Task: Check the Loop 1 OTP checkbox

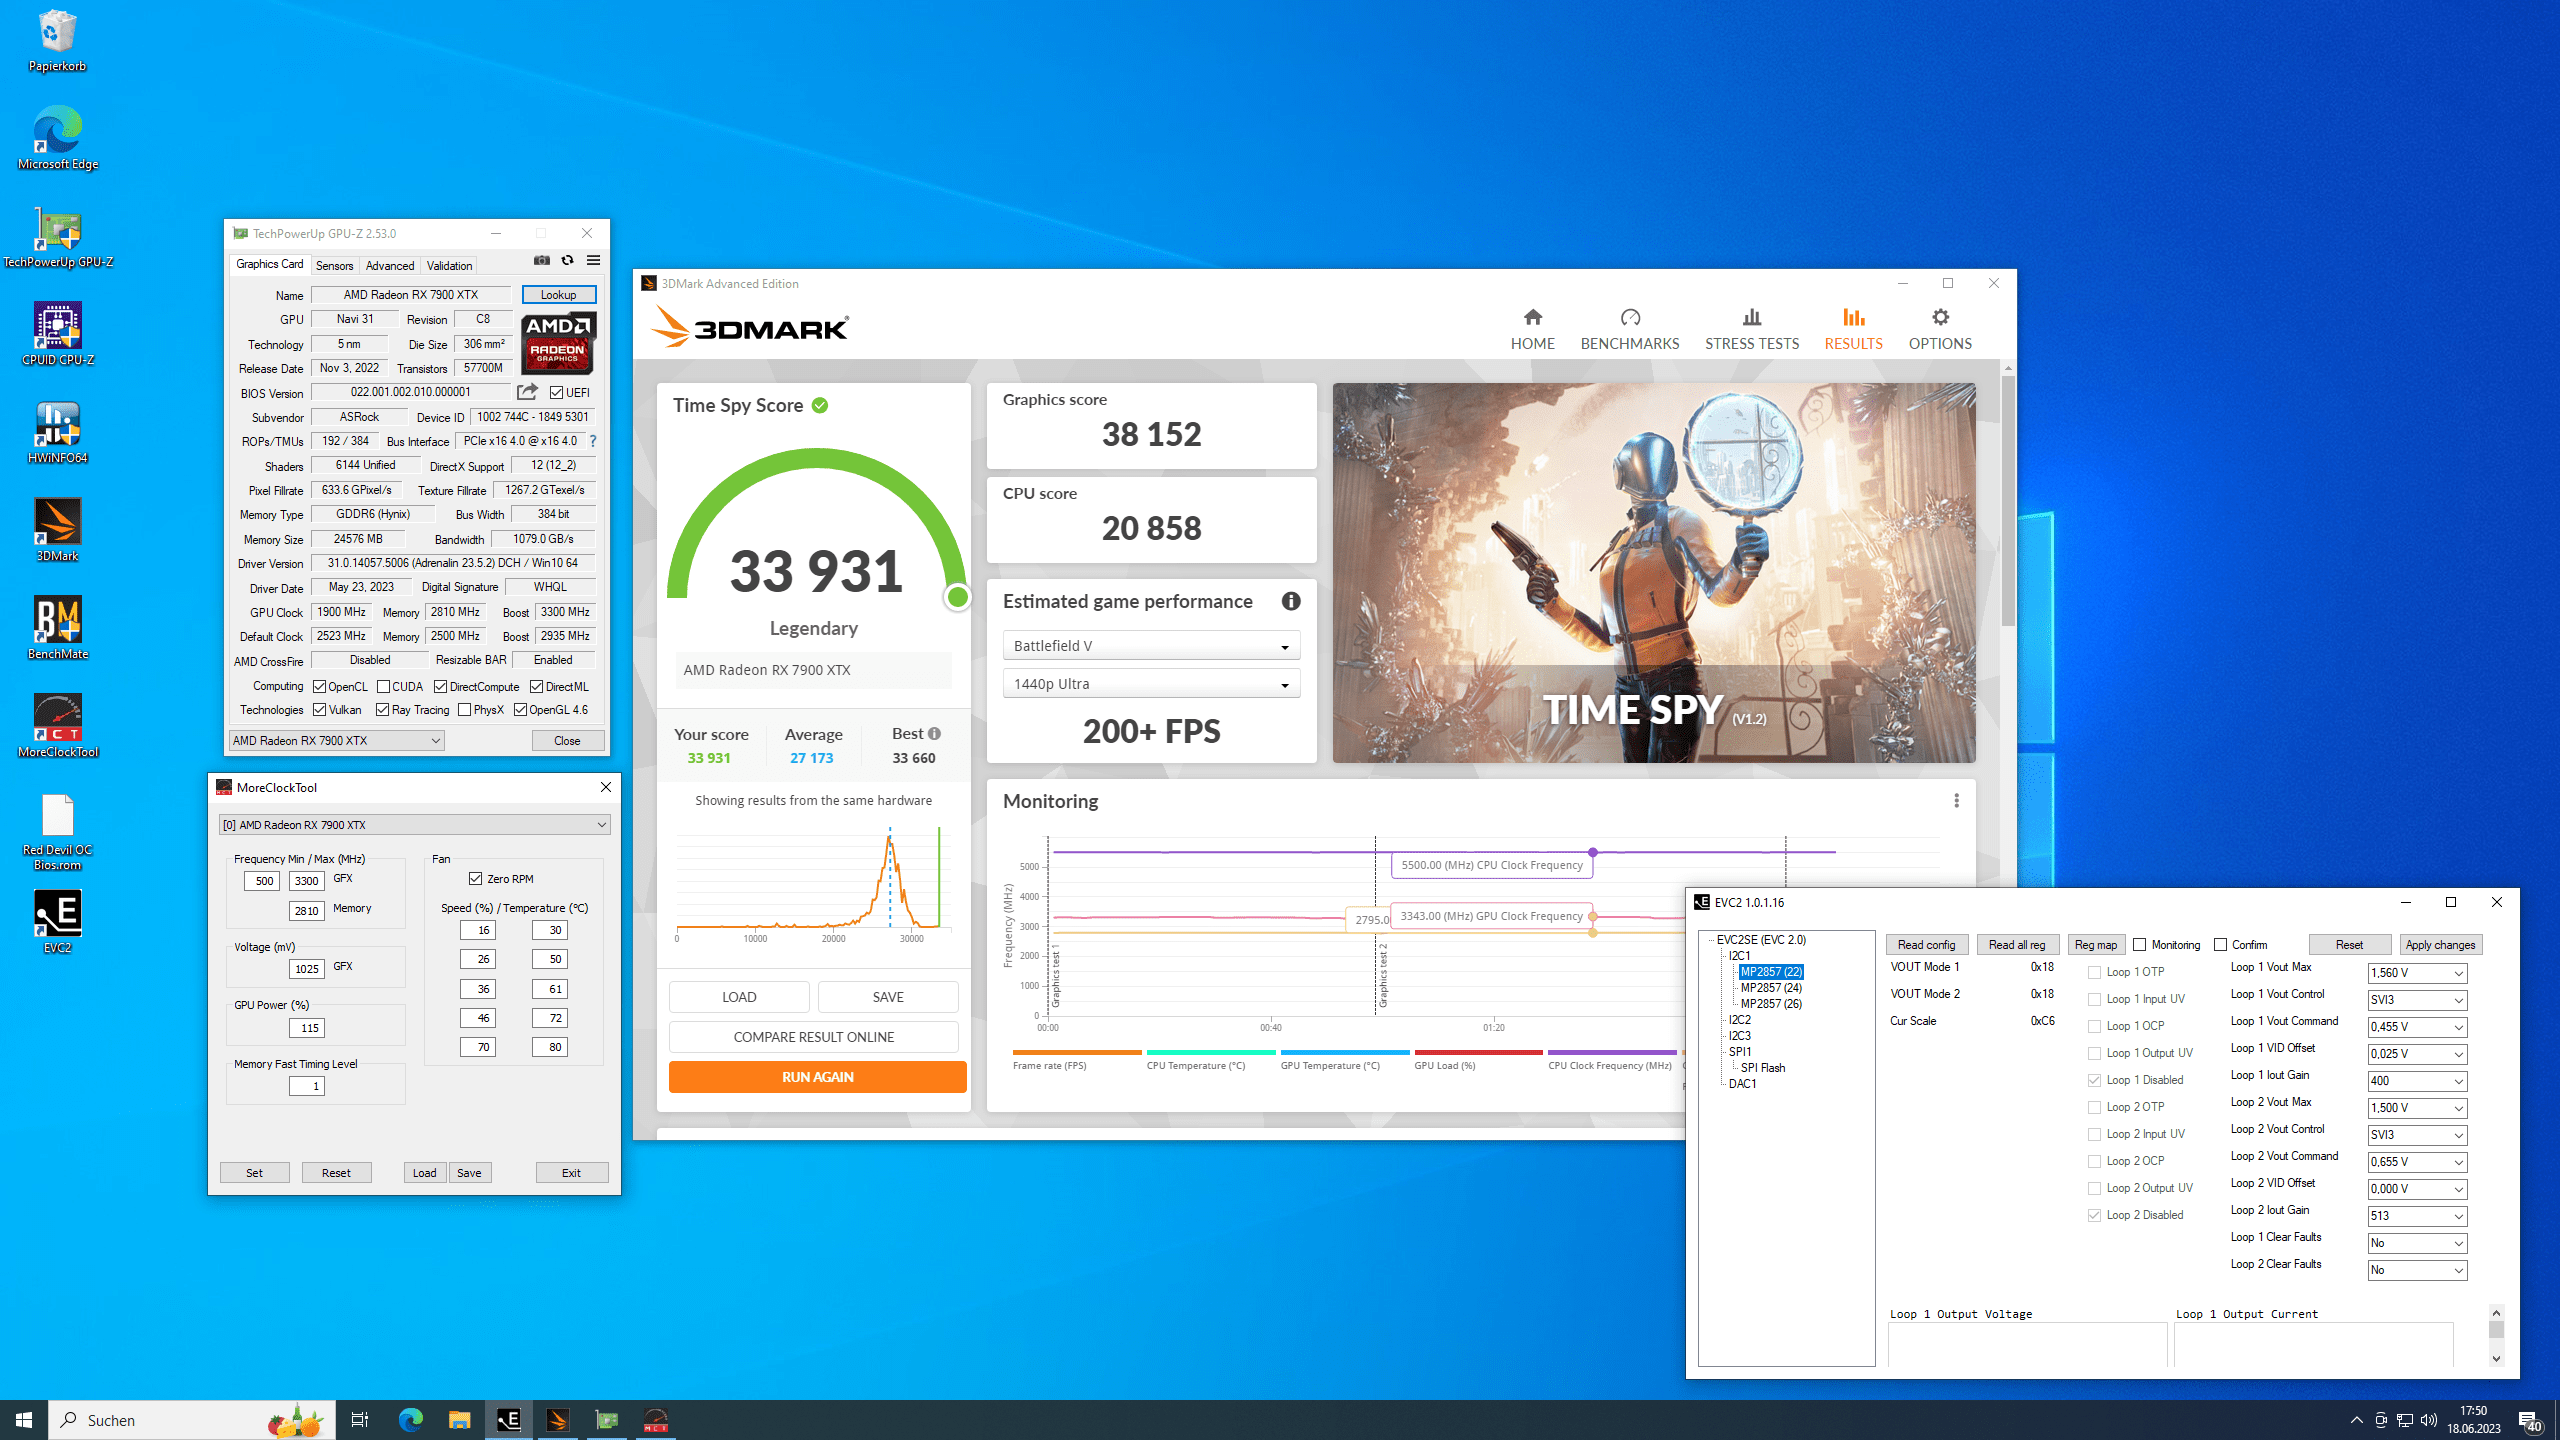Action: tap(2094, 972)
